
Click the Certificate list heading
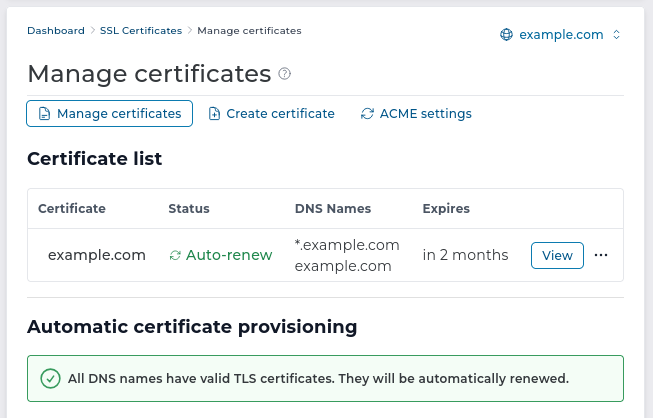pos(95,159)
